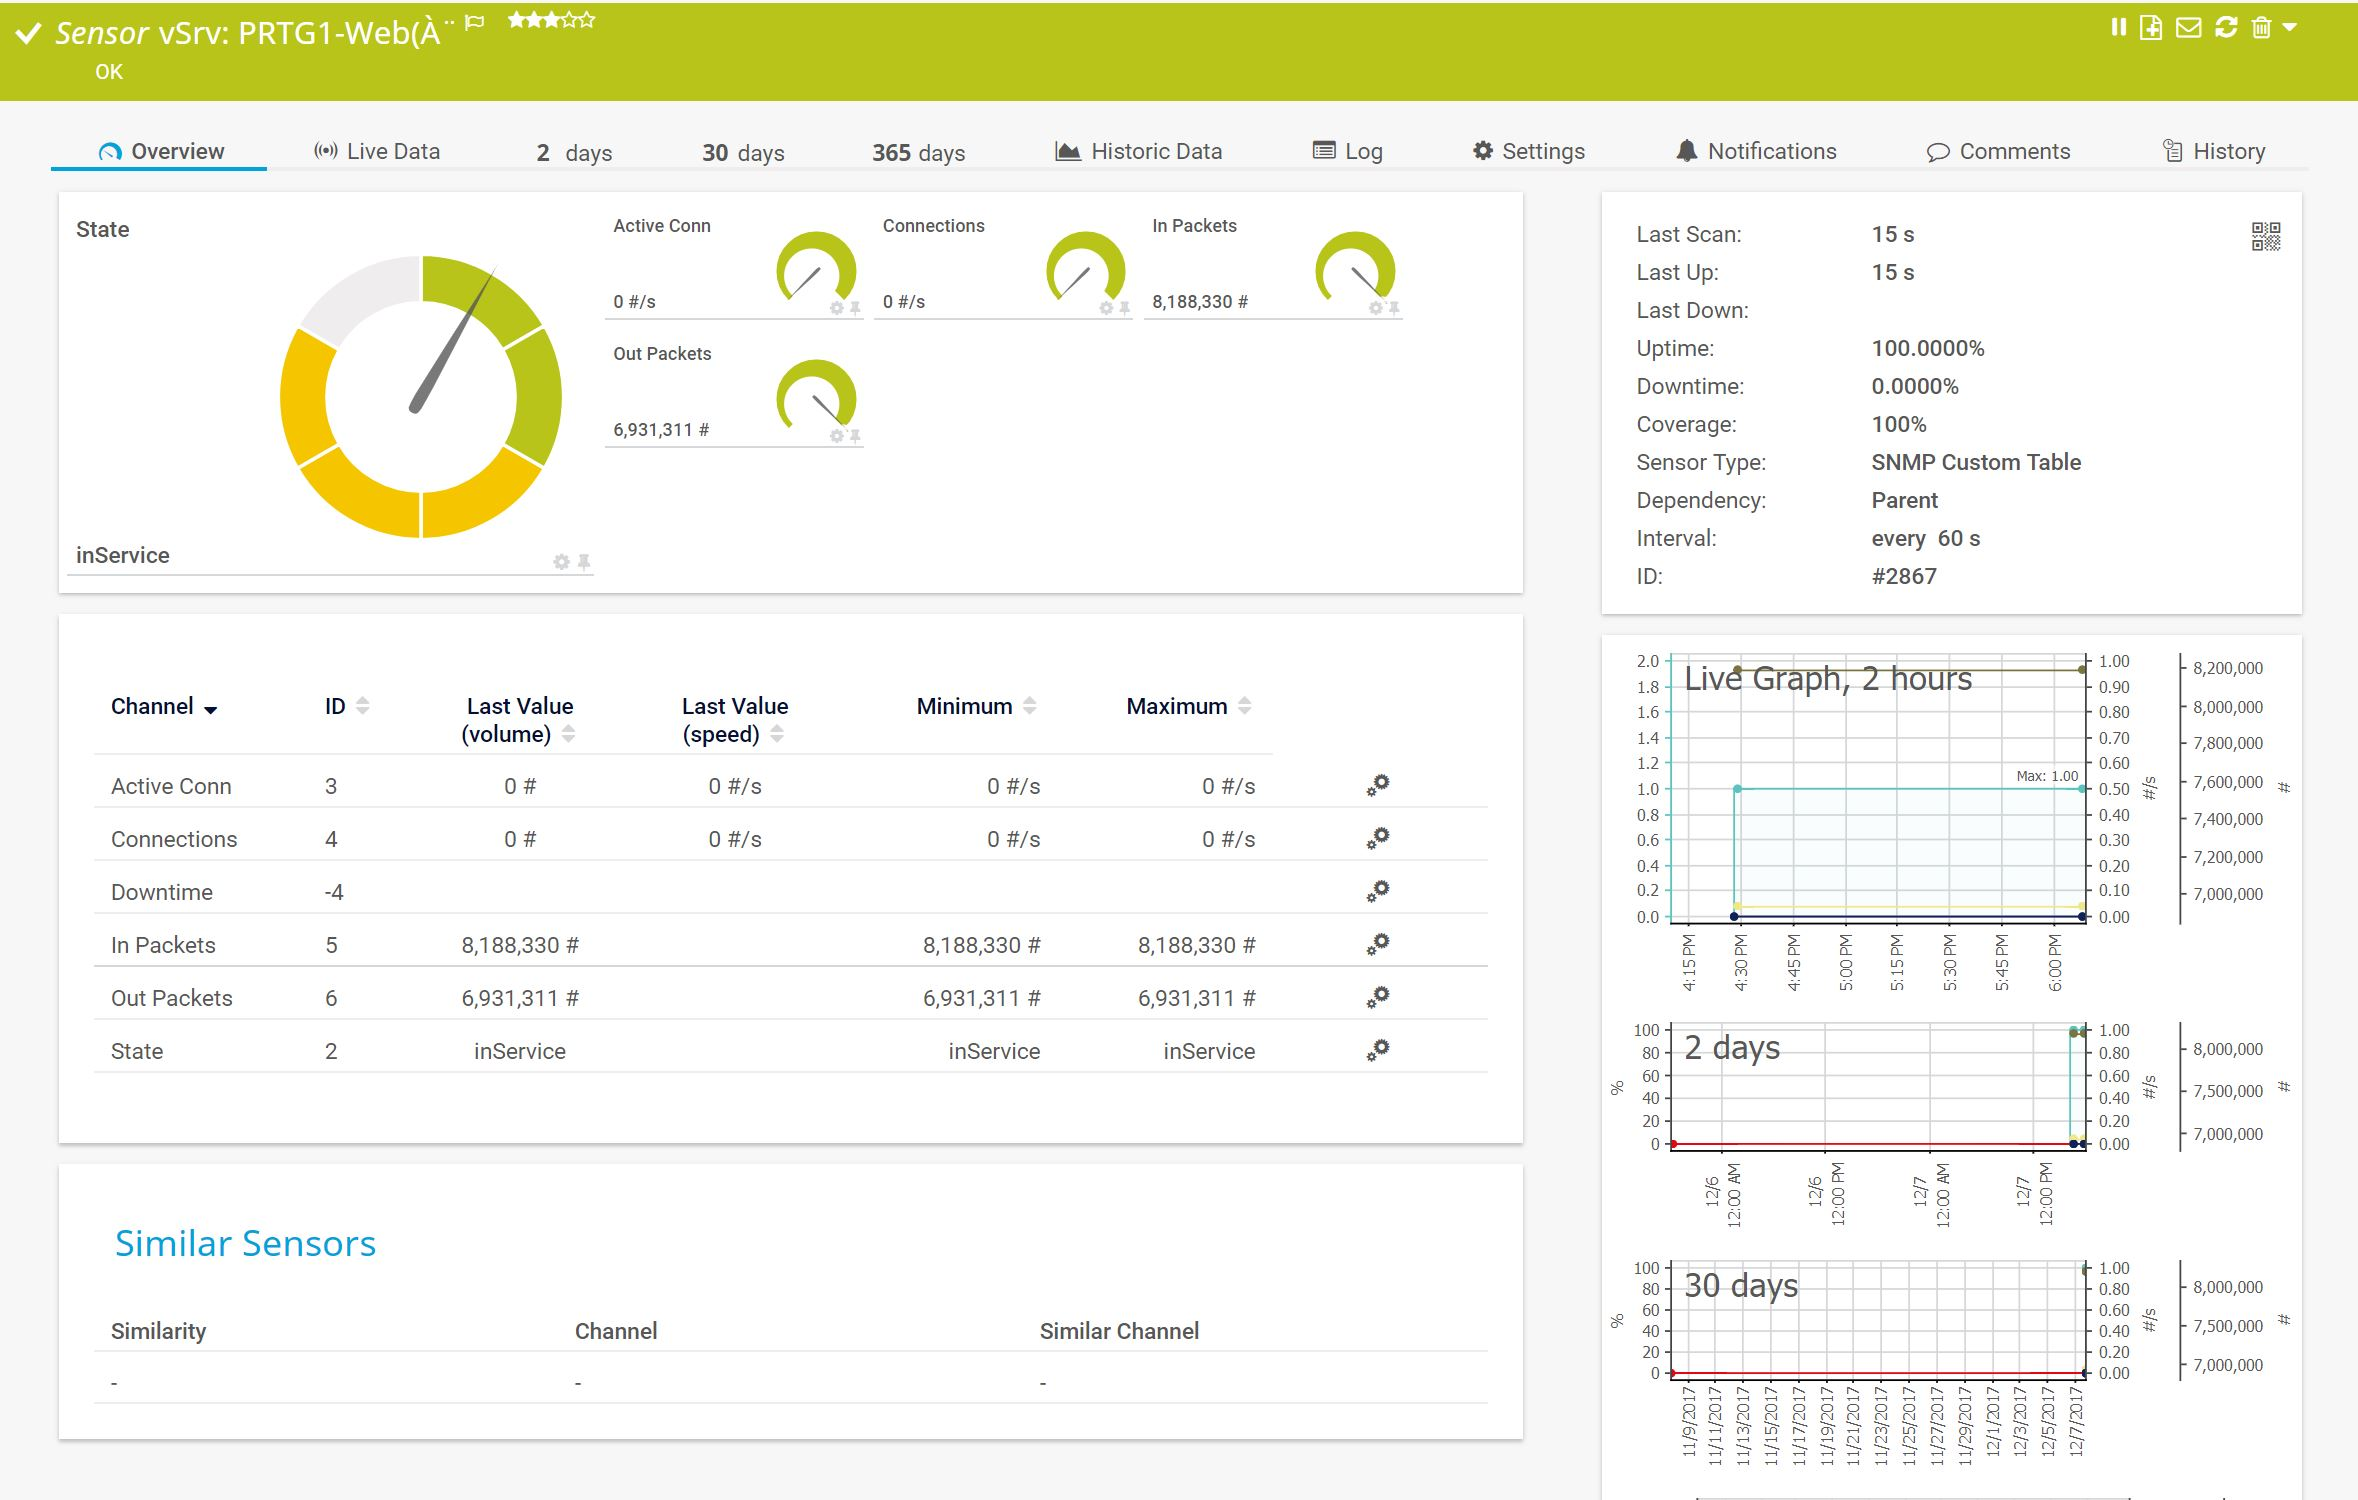Image resolution: width=2358 pixels, height=1500 pixels.
Task: Open the QR code icon
Action: point(2266,237)
